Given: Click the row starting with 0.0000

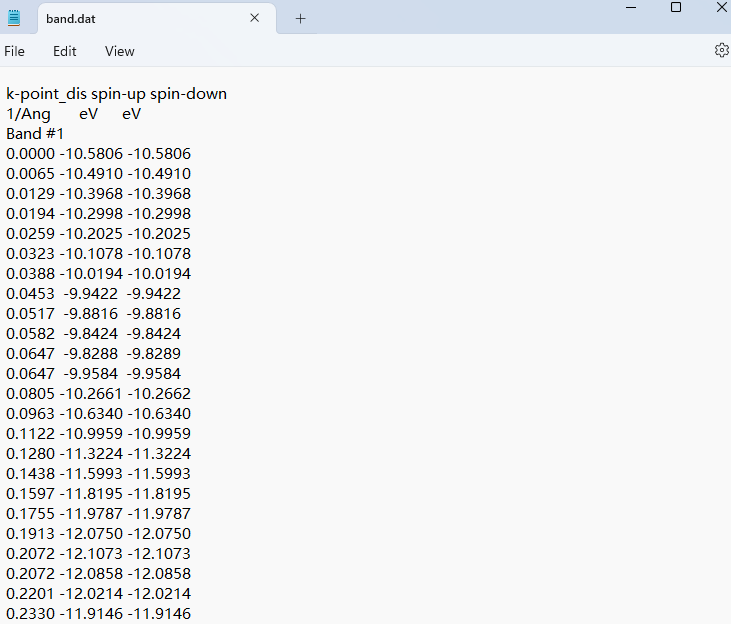Looking at the screenshot, I should click(x=98, y=154).
